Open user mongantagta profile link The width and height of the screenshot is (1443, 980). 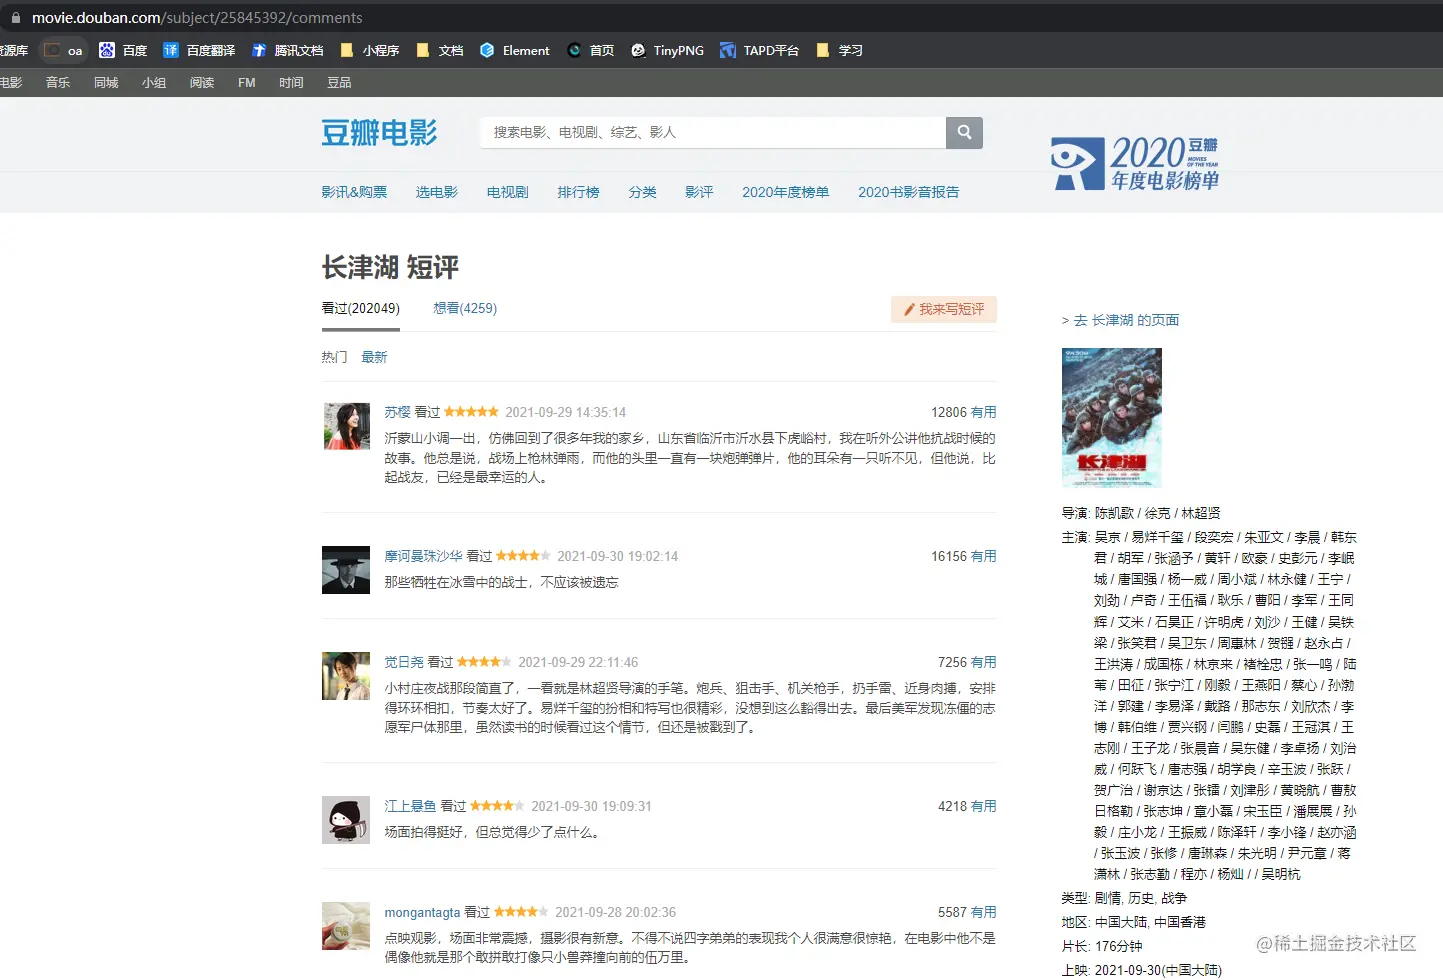click(x=422, y=912)
